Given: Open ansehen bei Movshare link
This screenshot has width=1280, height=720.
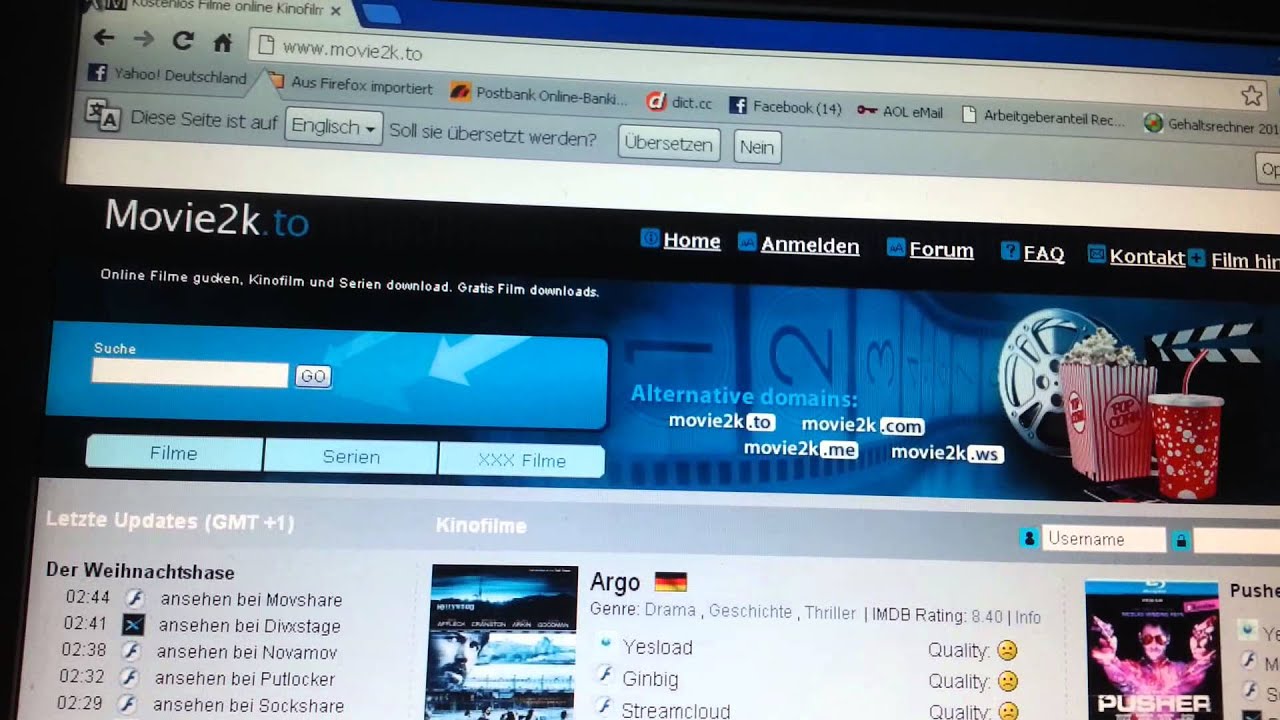Looking at the screenshot, I should [x=251, y=600].
